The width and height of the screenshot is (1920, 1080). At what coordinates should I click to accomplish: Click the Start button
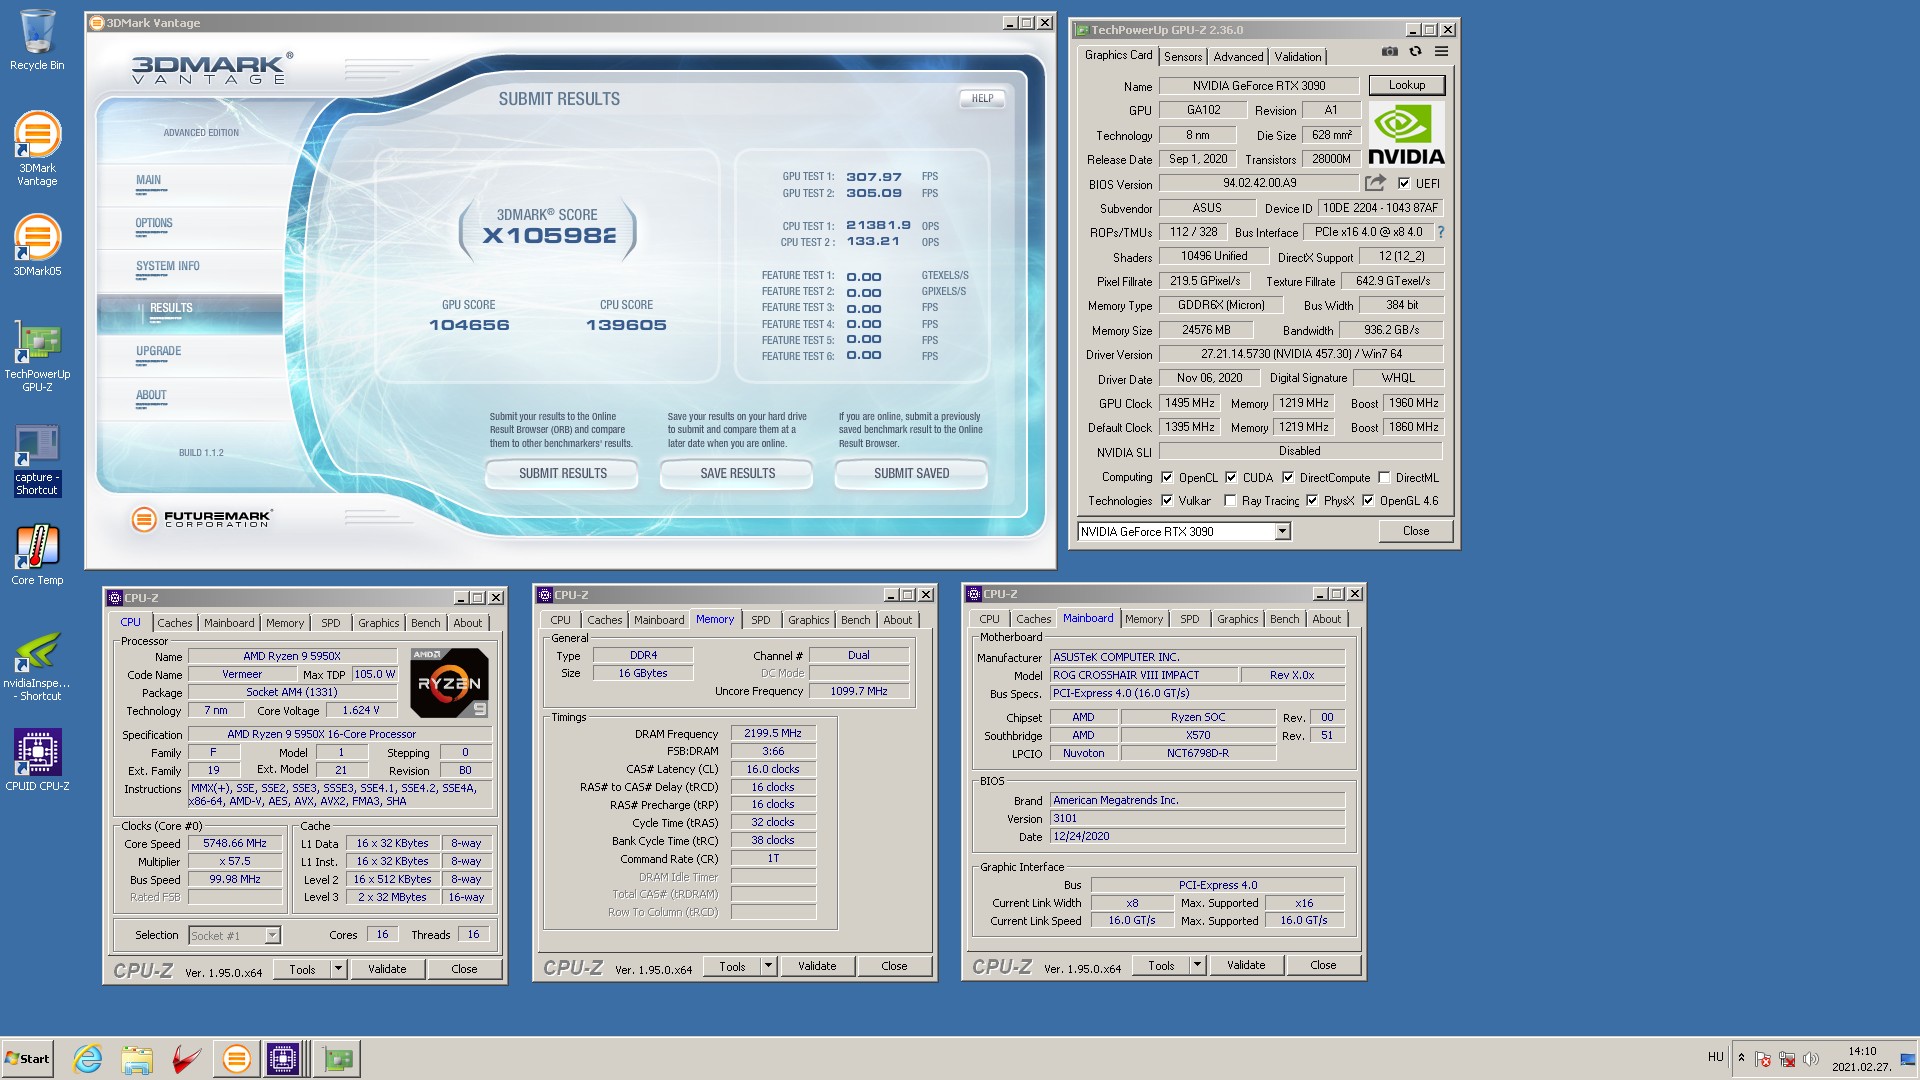pos(27,1058)
